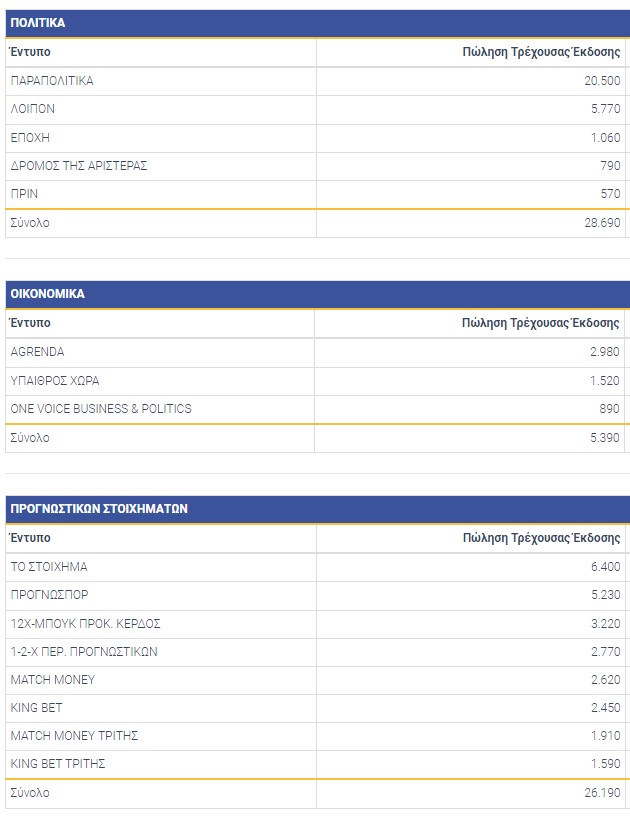Select 12Χ-ΜΠΟΥΚ ΠΡΟΚ. ΚΕΡΔΟΣ row
This screenshot has width=630, height=821.
(85, 623)
